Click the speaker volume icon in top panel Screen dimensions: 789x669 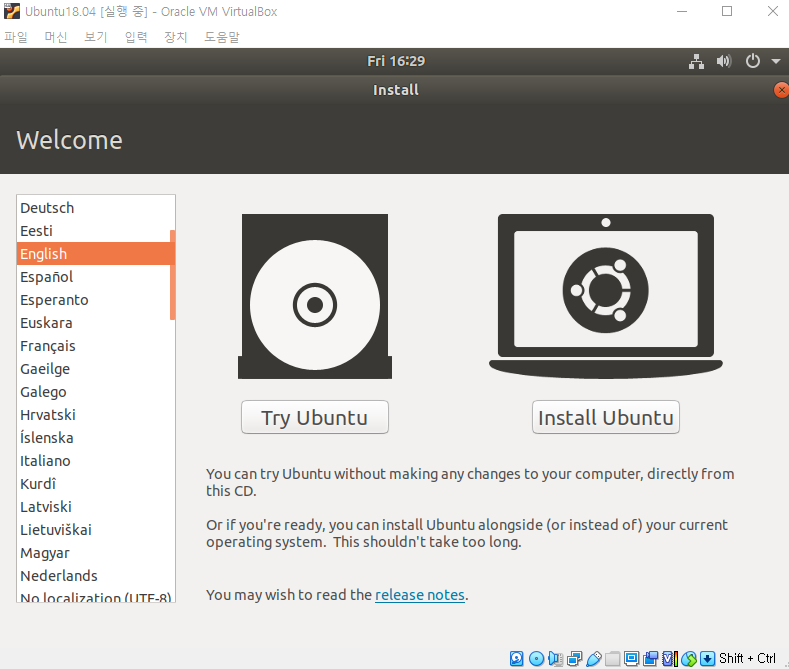pyautogui.click(x=724, y=61)
